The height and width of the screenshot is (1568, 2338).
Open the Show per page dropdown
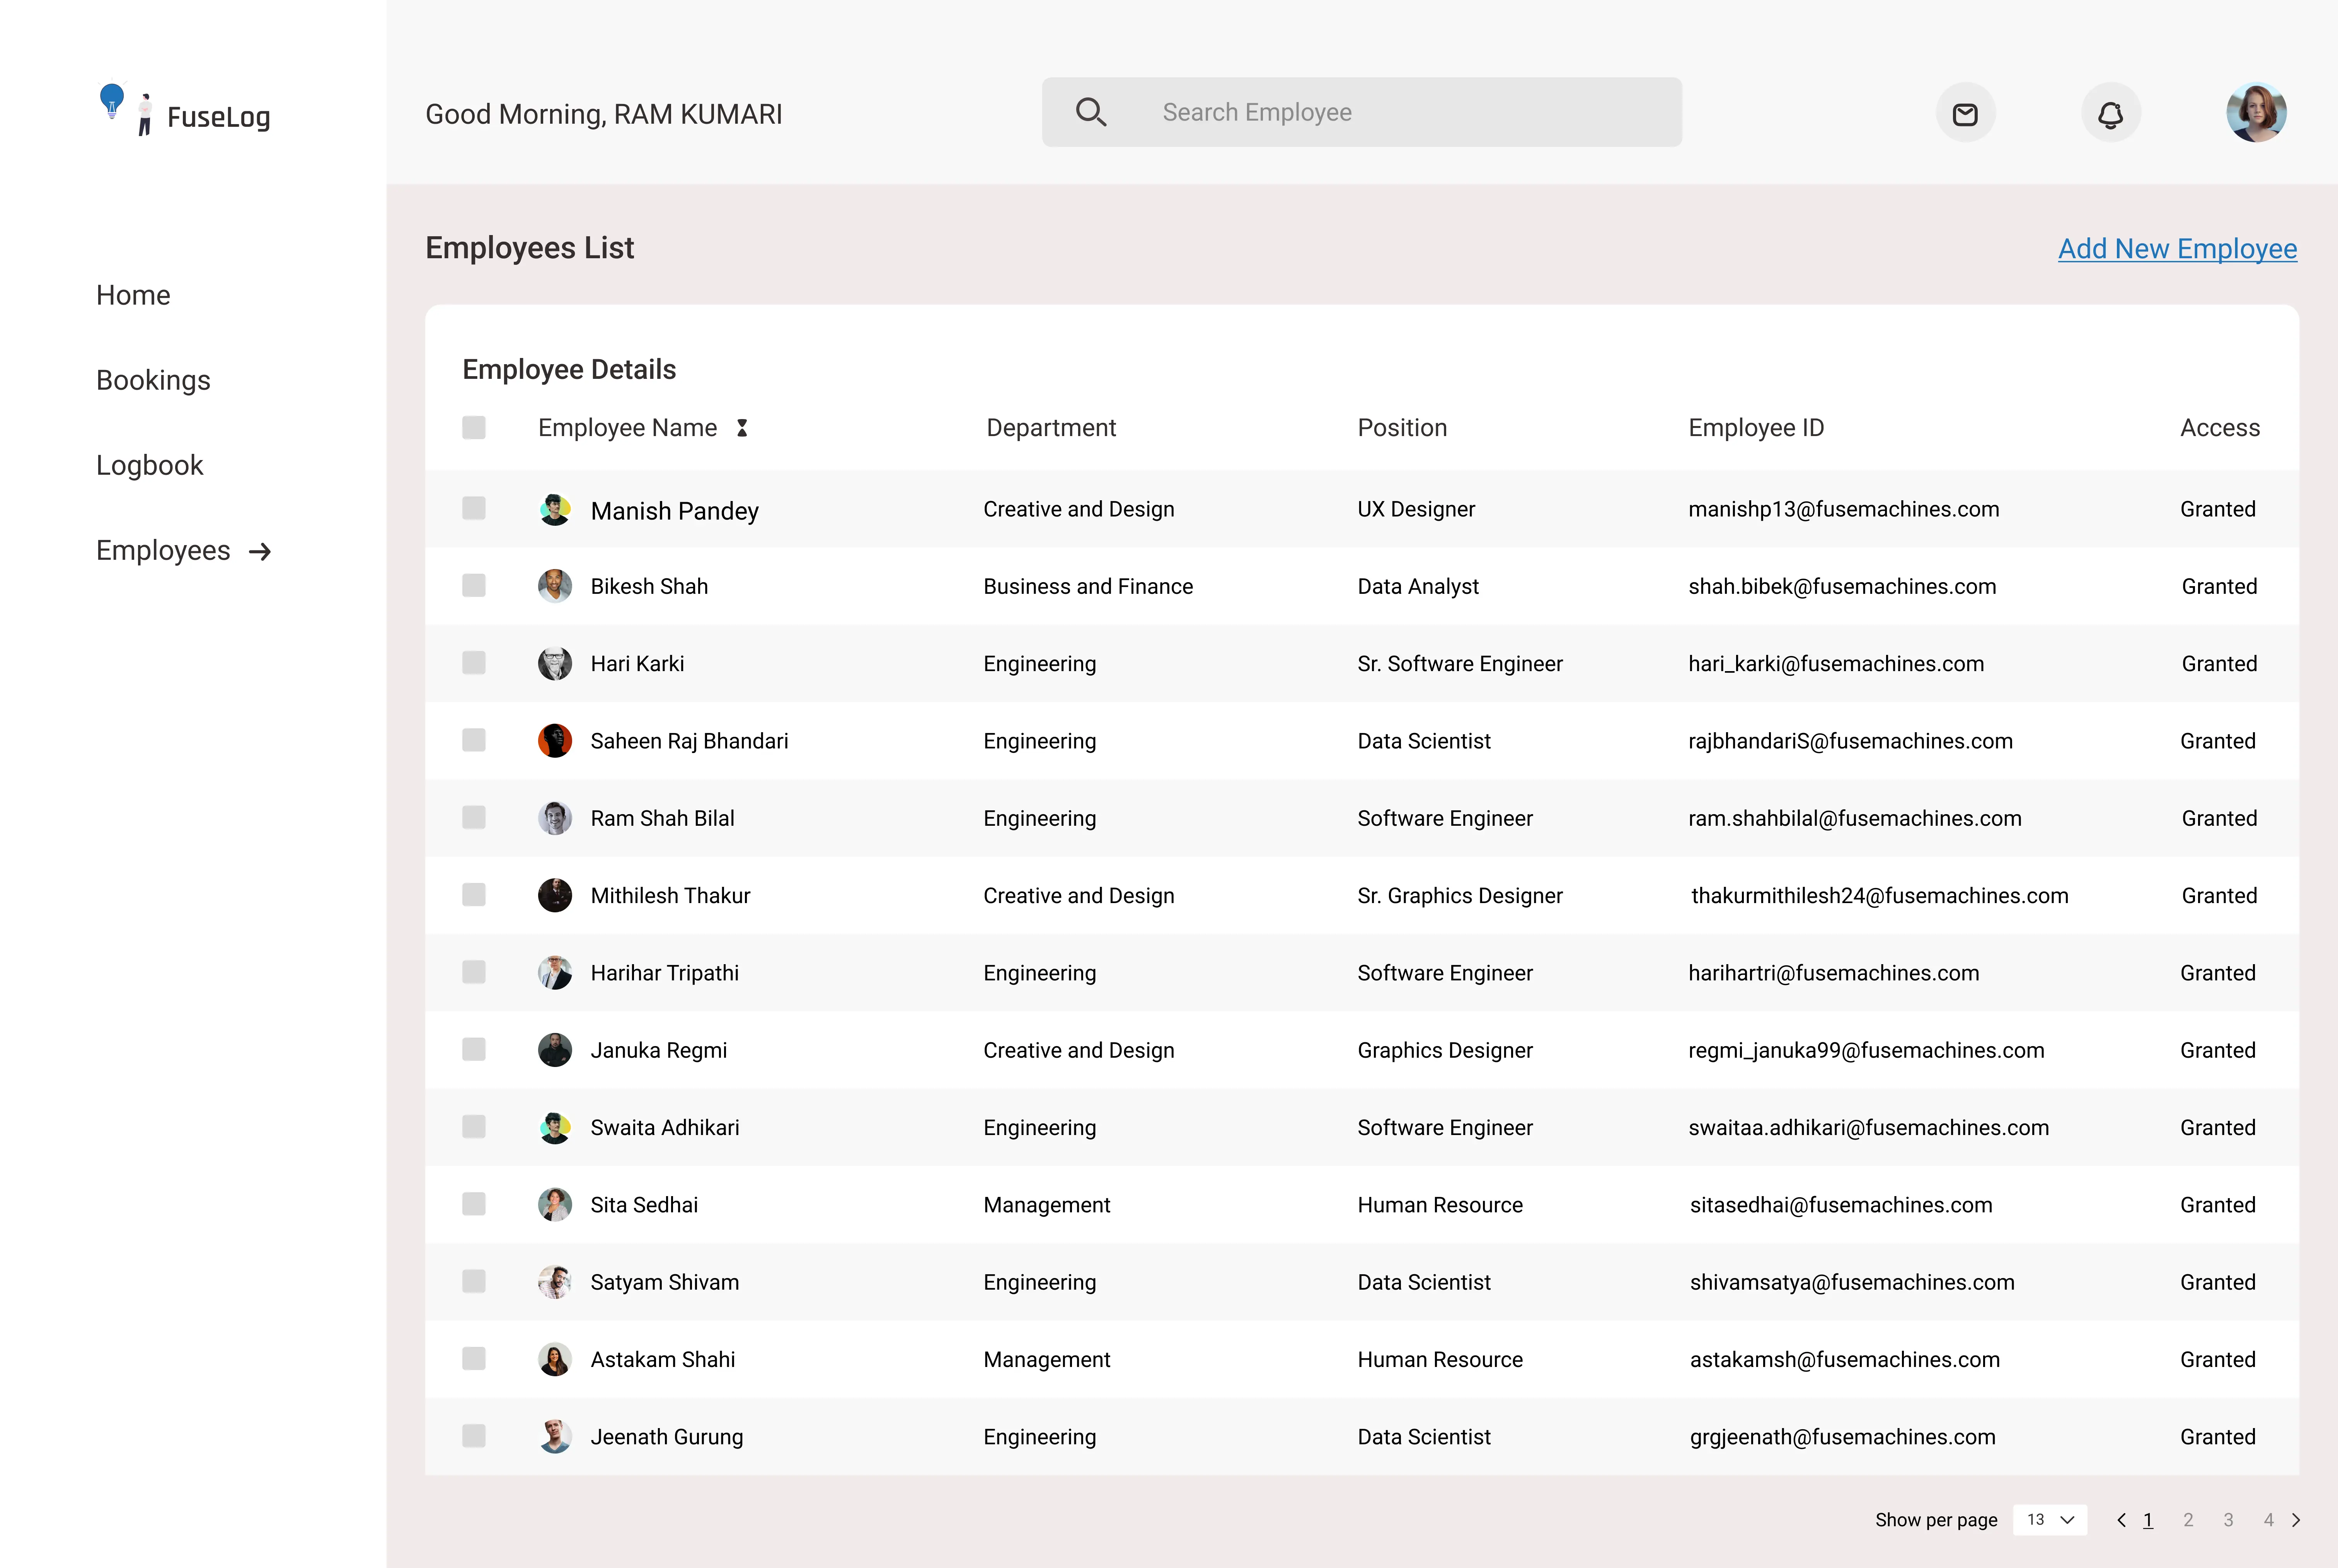(x=2050, y=1520)
